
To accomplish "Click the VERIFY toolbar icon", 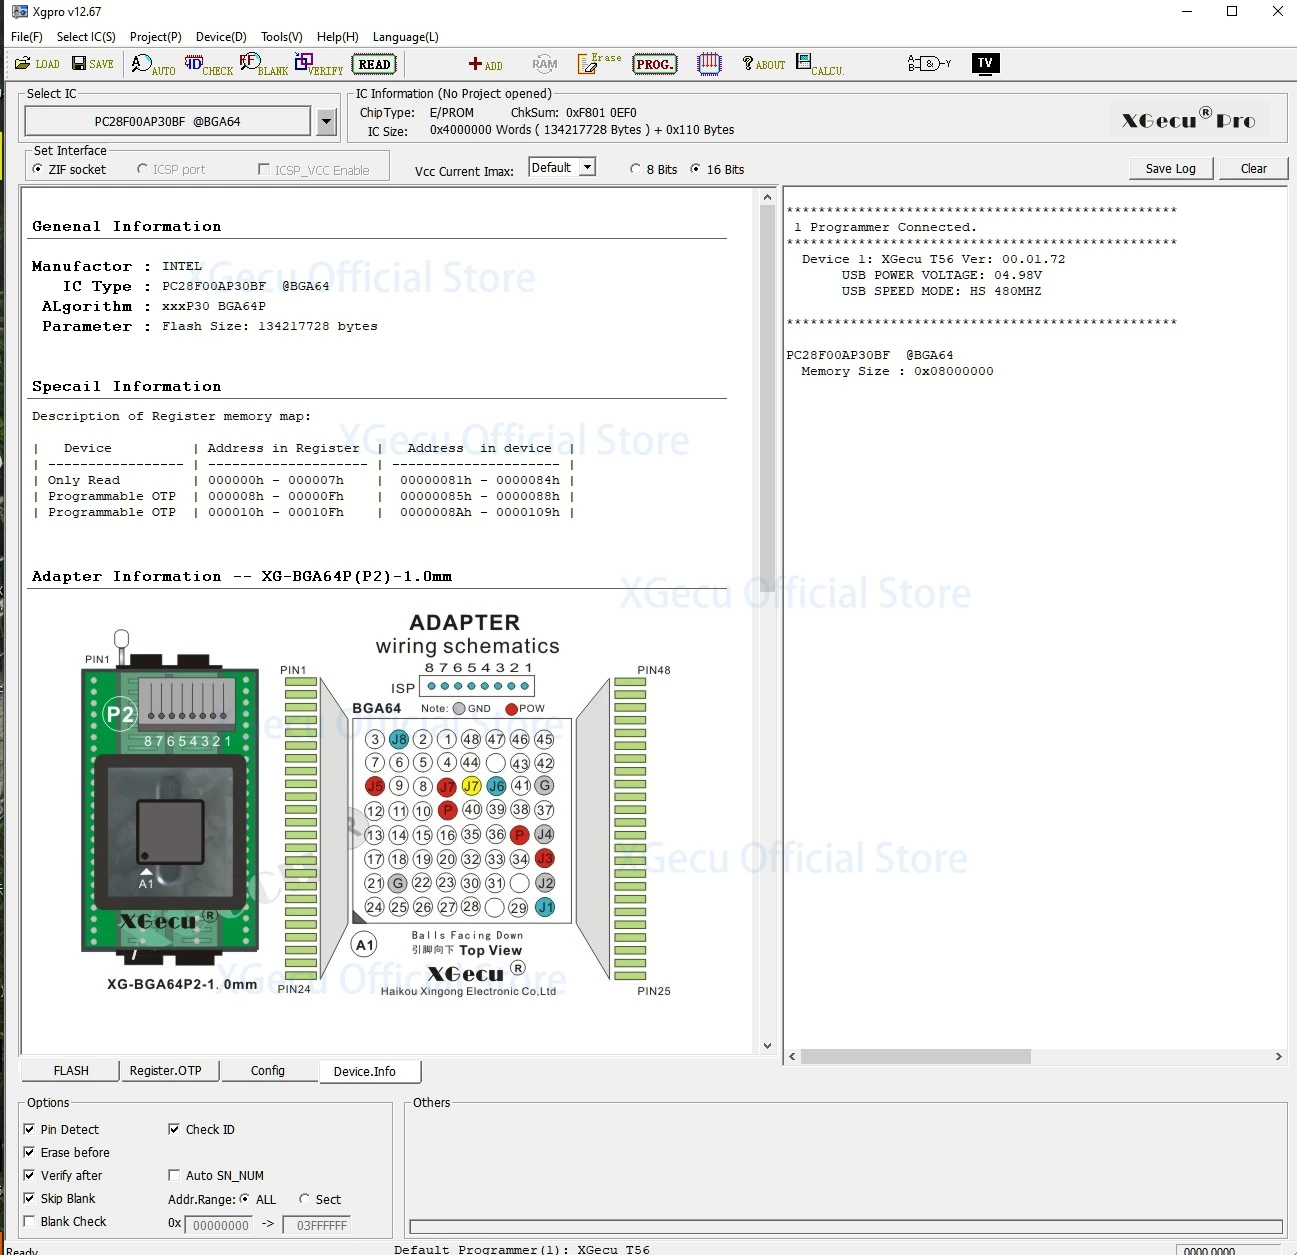I will [x=318, y=65].
